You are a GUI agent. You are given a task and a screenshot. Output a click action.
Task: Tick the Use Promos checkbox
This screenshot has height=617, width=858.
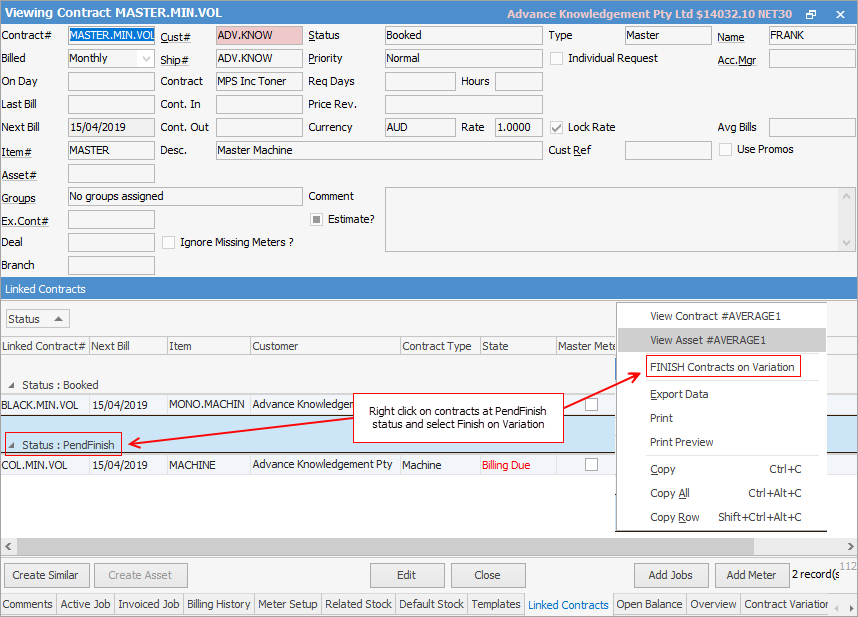(726, 150)
